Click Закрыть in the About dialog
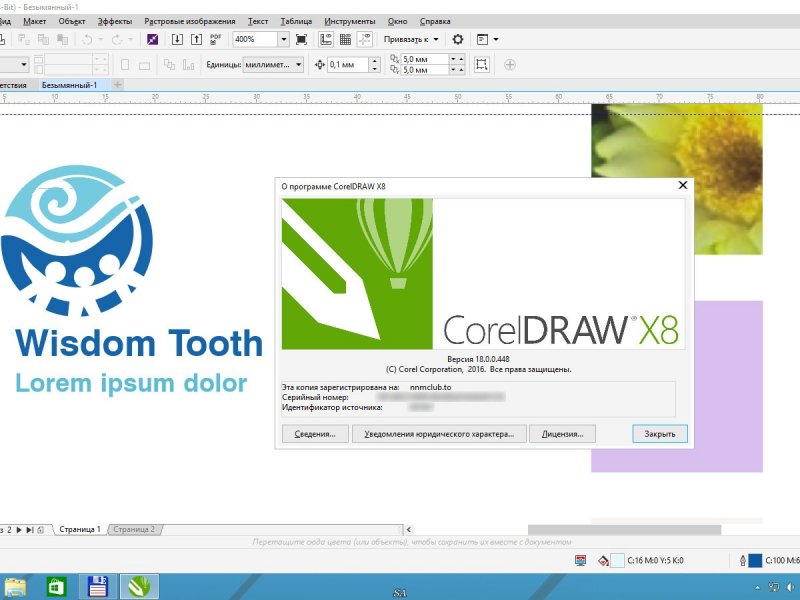 (x=660, y=434)
